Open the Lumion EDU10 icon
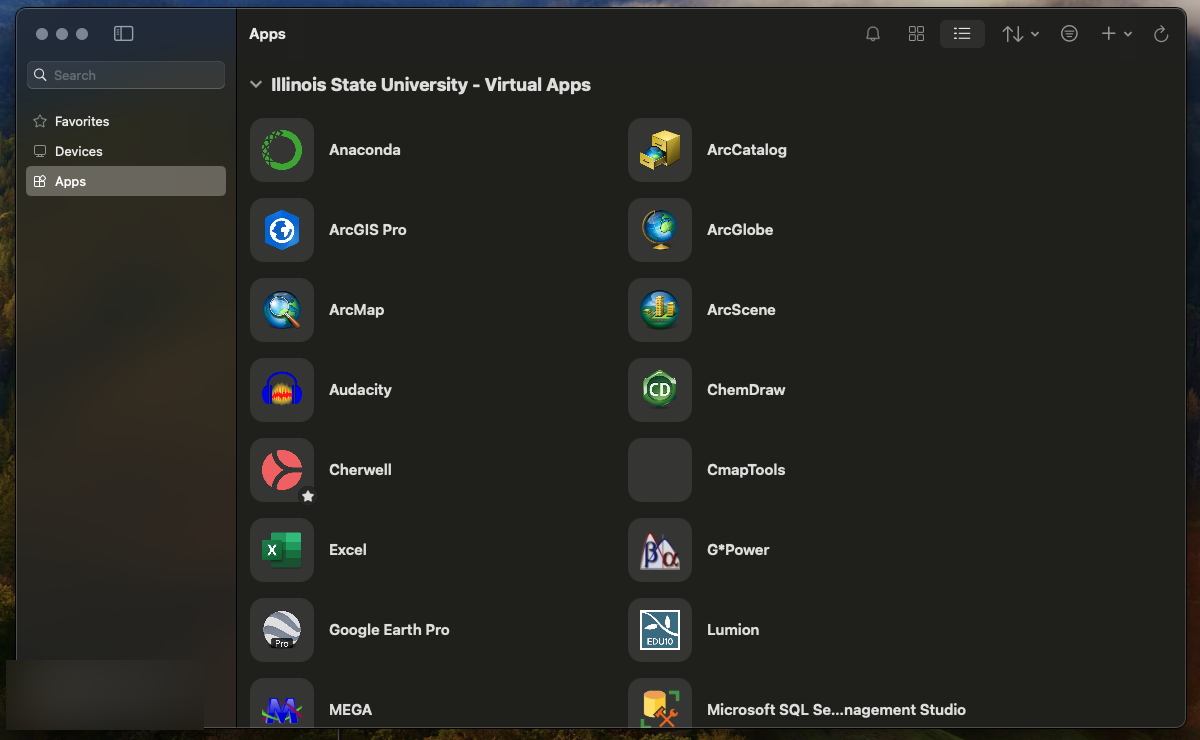The height and width of the screenshot is (740, 1200). click(660, 630)
